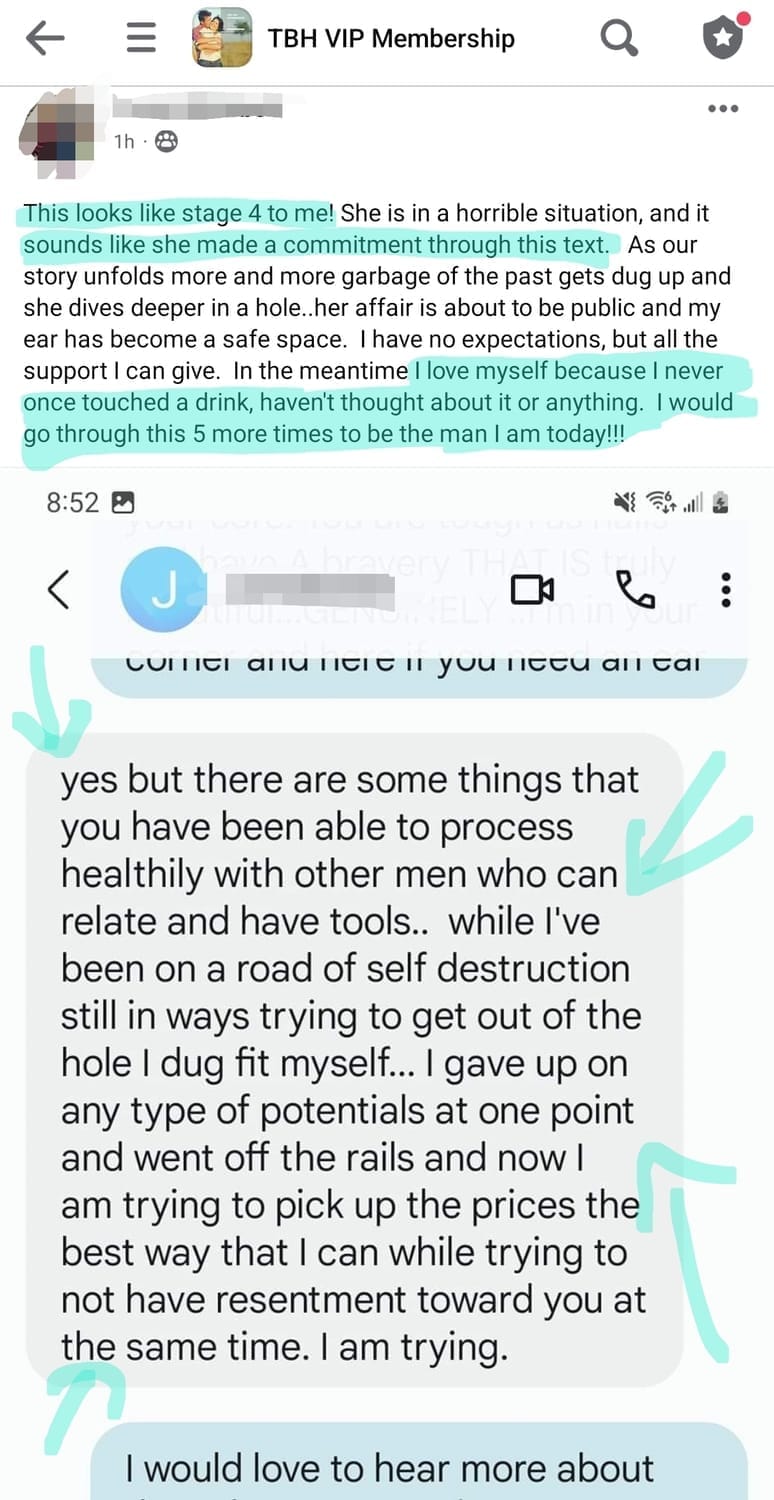Open the hamburger menu icon
This screenshot has width=774, height=1500.
pyautogui.click(x=141, y=38)
